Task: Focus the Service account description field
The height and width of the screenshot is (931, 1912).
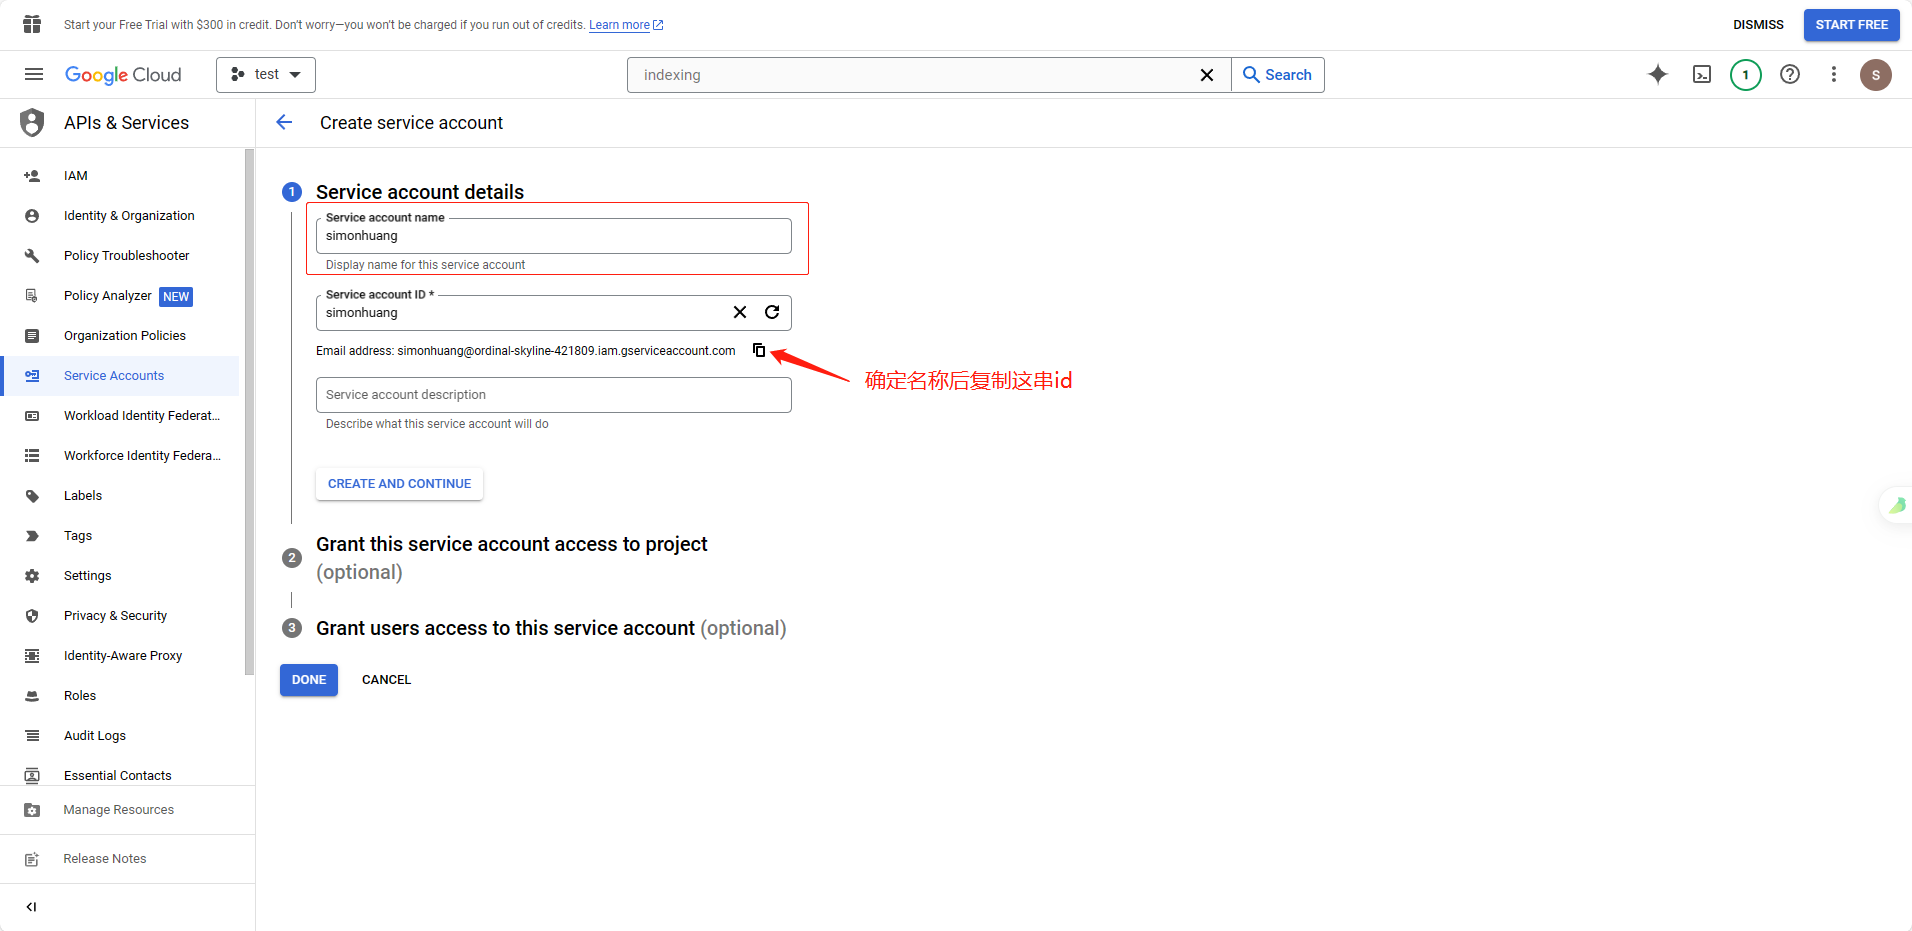Action: [x=553, y=395]
